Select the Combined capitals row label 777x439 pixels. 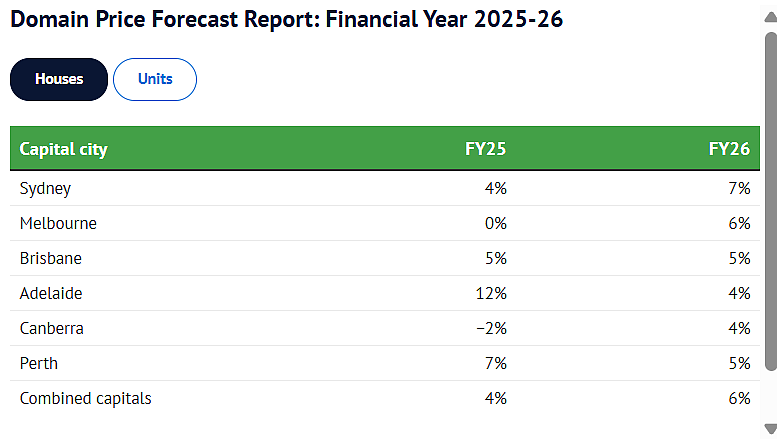point(85,399)
